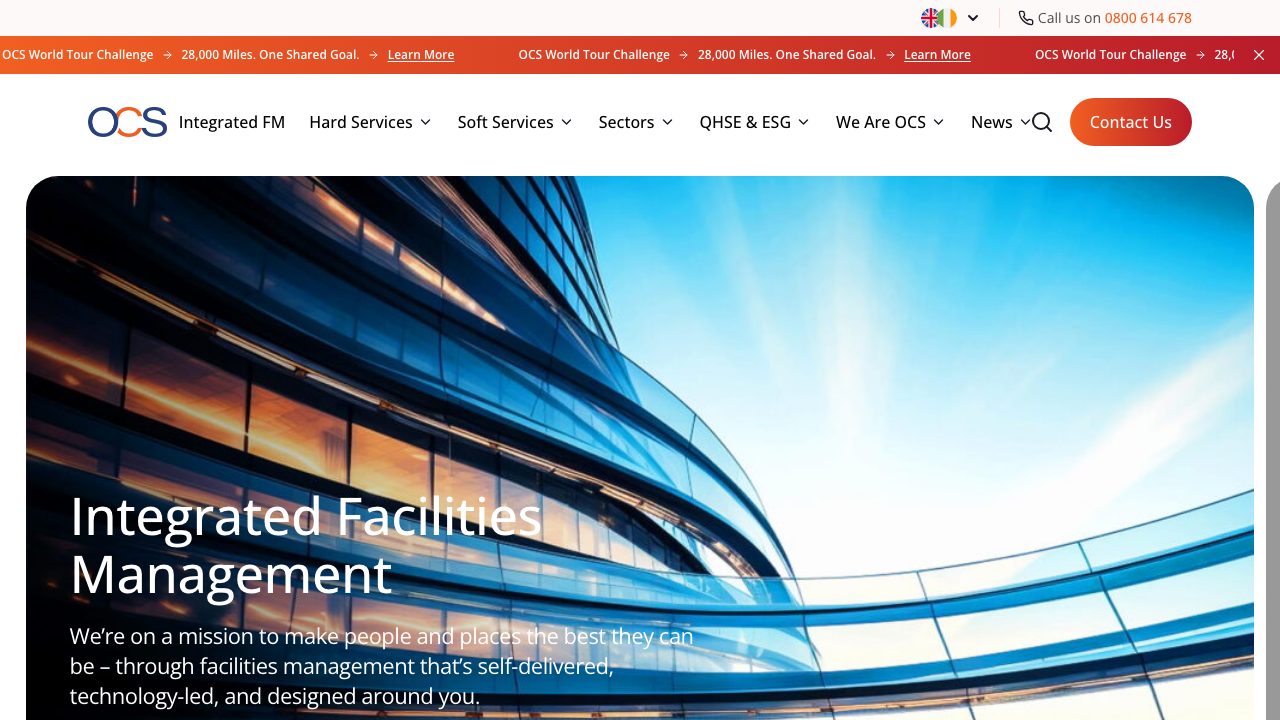Expand the We Are OCS dropdown chevron
The width and height of the screenshot is (1280, 720).
[938, 122]
